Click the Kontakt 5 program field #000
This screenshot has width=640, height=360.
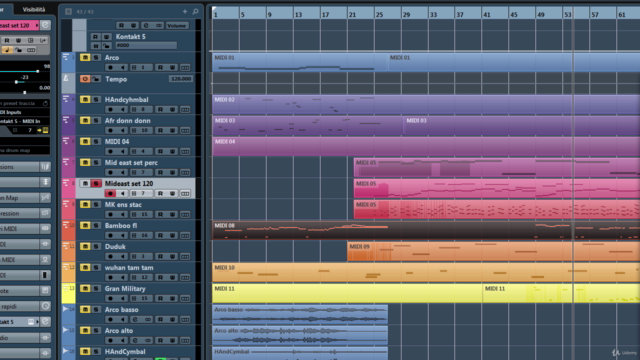(x=146, y=45)
